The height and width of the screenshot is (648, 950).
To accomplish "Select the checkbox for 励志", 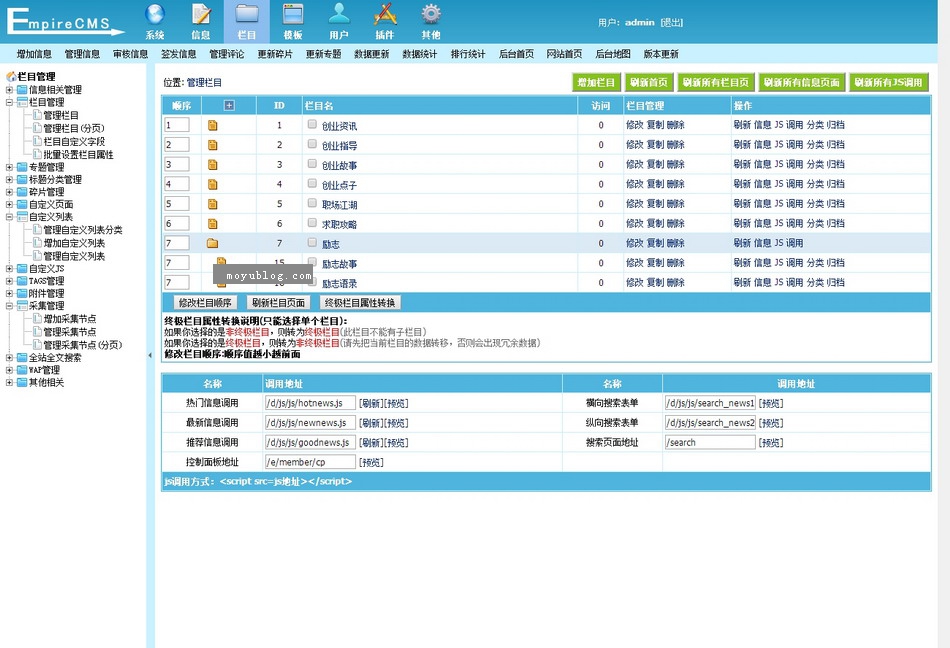I will 312,242.
